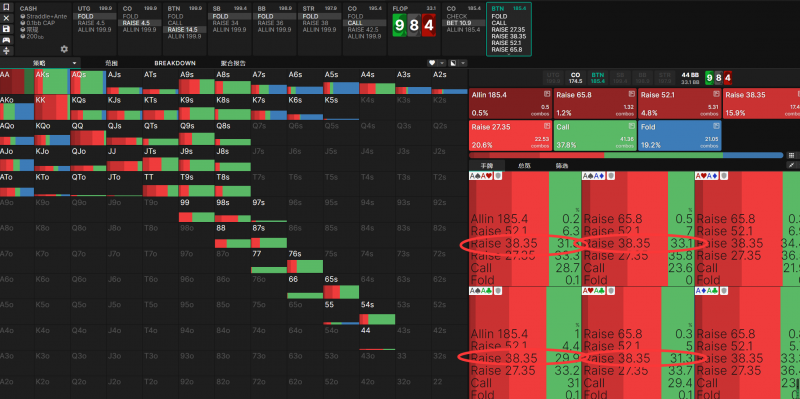Click the corner icon on the Fold card
800x399 pixels.
point(716,126)
